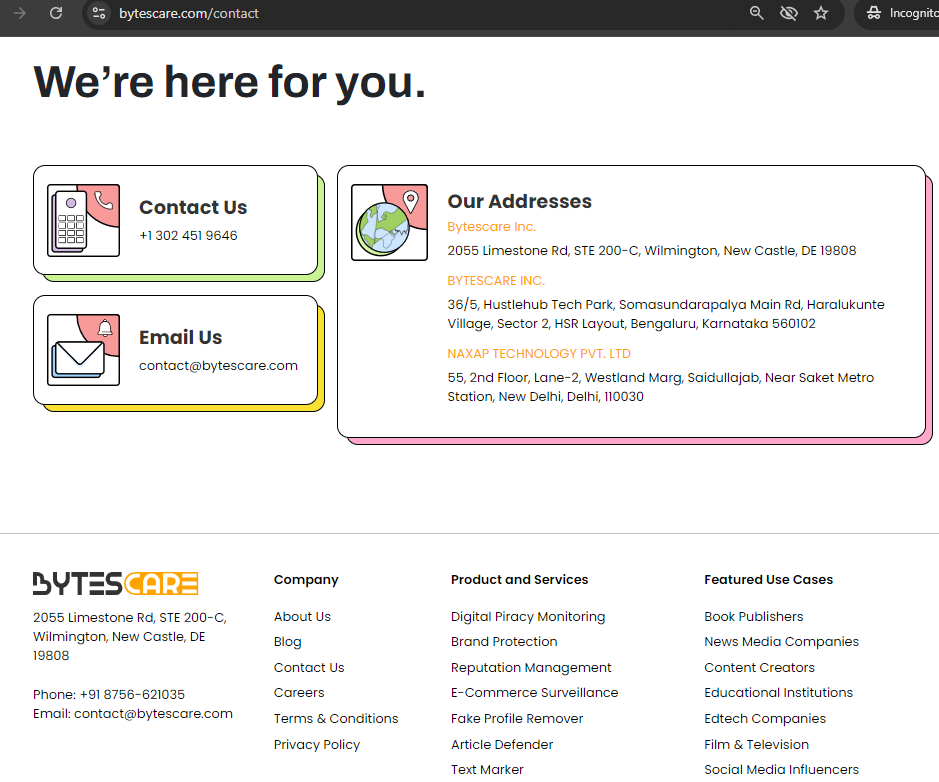
Task: Click the Company footer column heading
Action: click(306, 580)
